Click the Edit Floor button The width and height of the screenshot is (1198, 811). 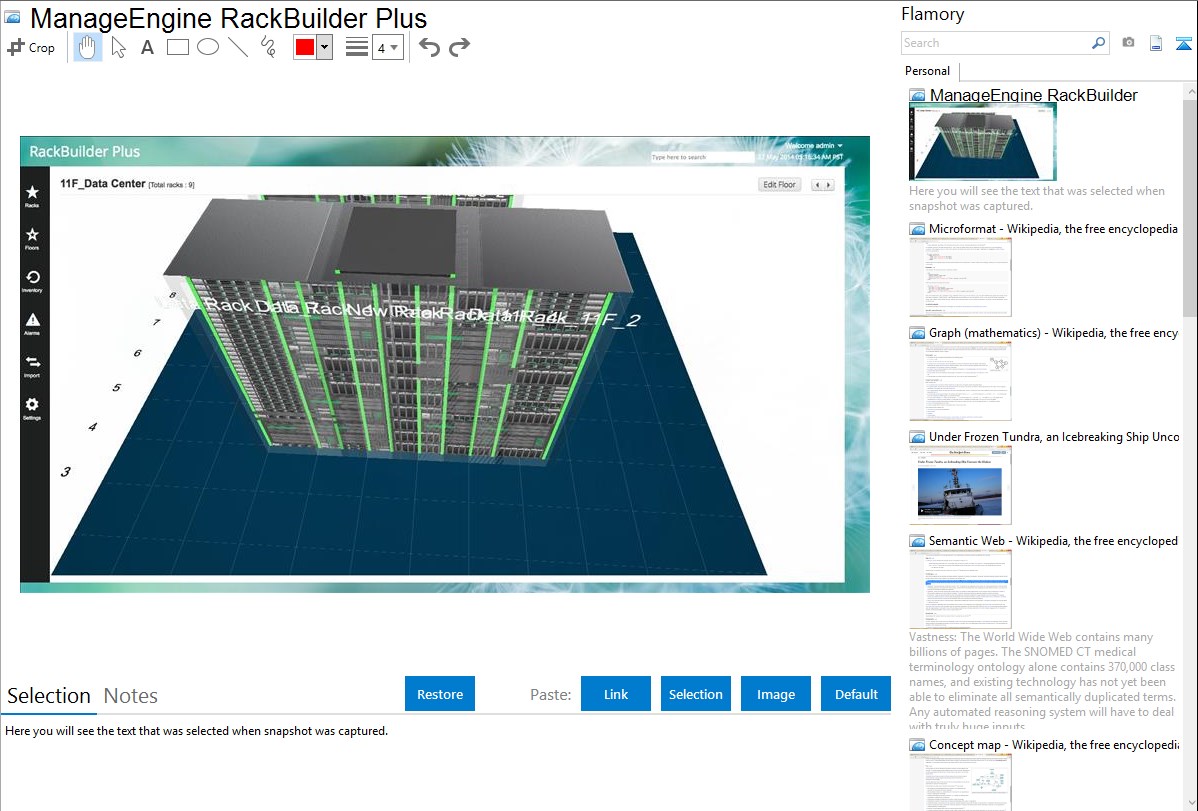[x=779, y=184]
